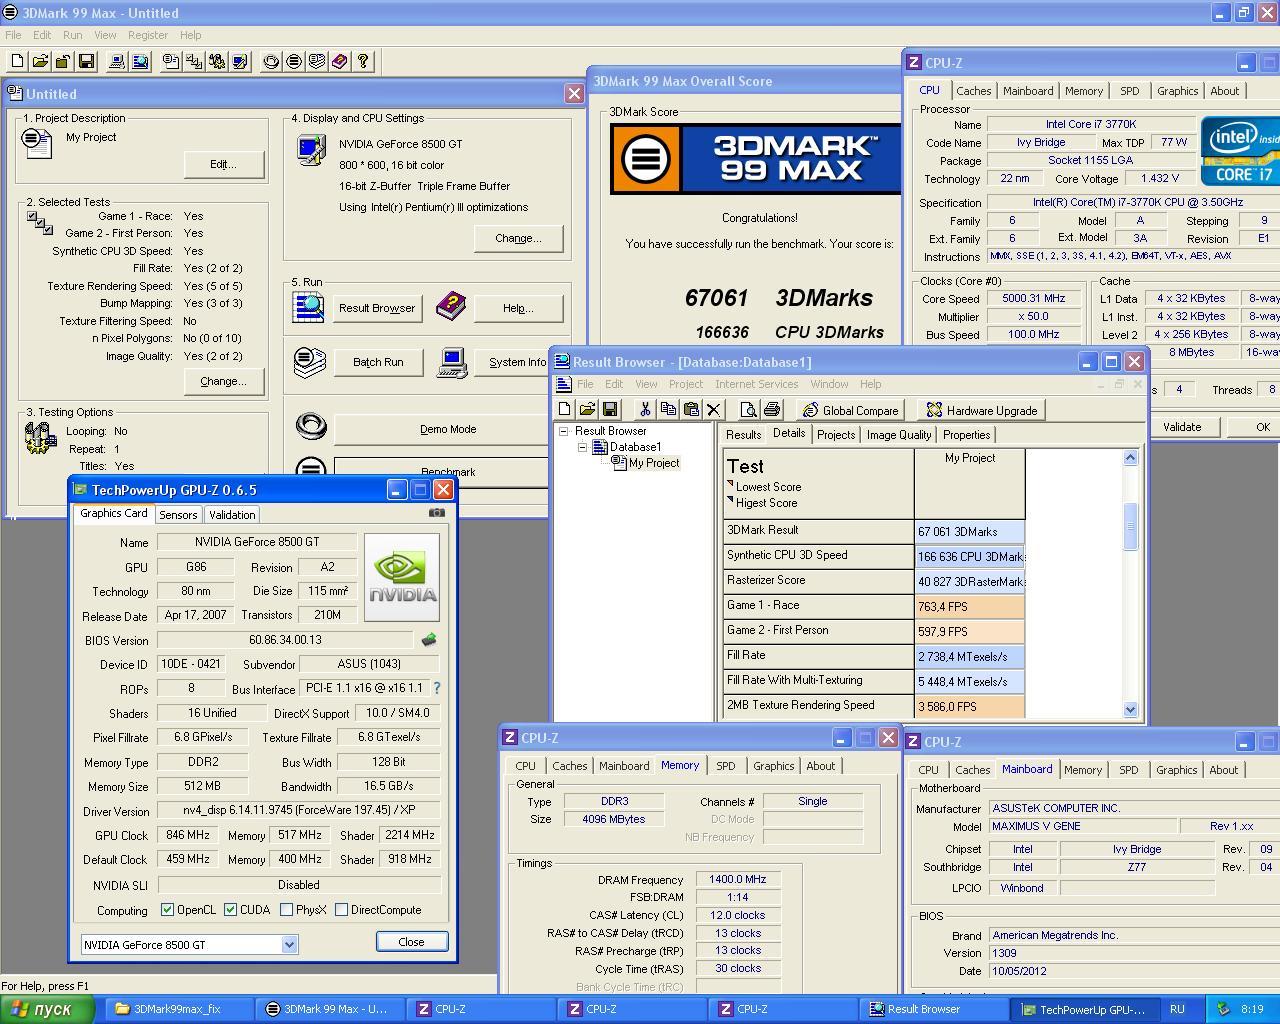This screenshot has height=1024, width=1280.
Task: Open Internet Services menu in Result Browser
Action: point(756,384)
